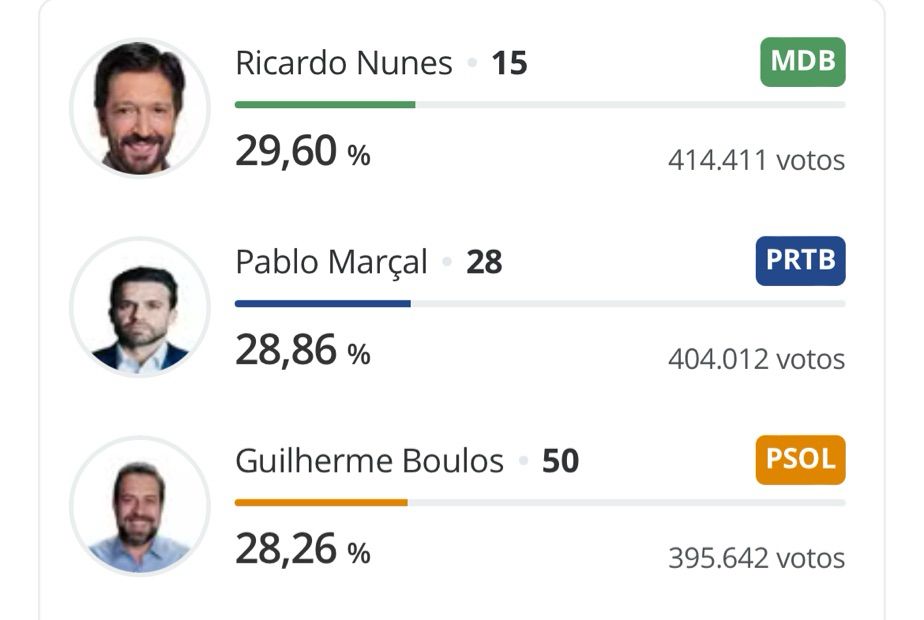Select the orange PSOL party badge
924x620 pixels.
(800, 460)
